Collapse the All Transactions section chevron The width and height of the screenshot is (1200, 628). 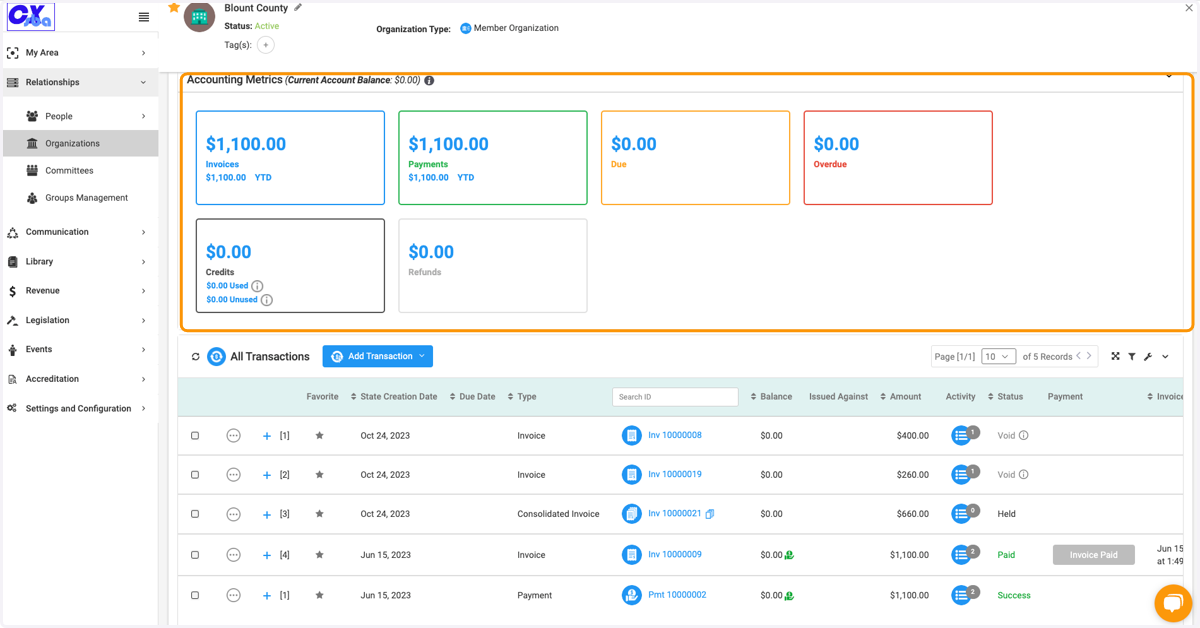(1165, 357)
